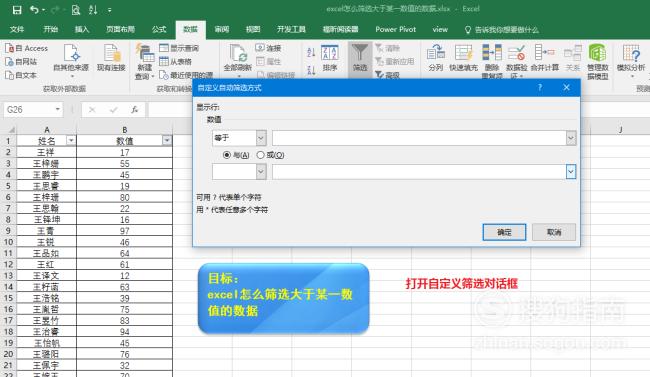The width and height of the screenshot is (650, 377).
Task: Open the first value combo box dropdown arrow
Action: [x=571, y=138]
